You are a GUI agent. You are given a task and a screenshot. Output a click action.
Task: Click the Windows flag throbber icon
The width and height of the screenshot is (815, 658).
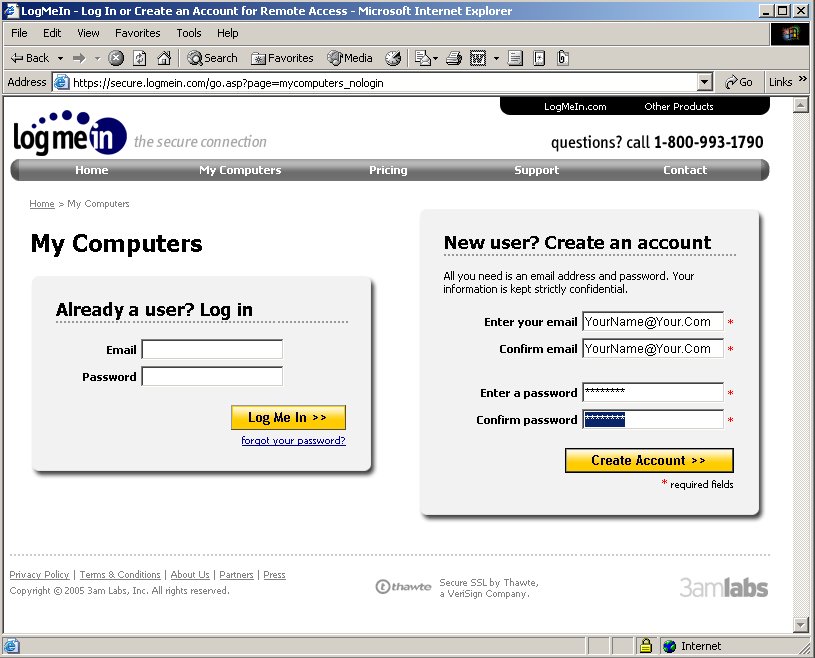(790, 34)
